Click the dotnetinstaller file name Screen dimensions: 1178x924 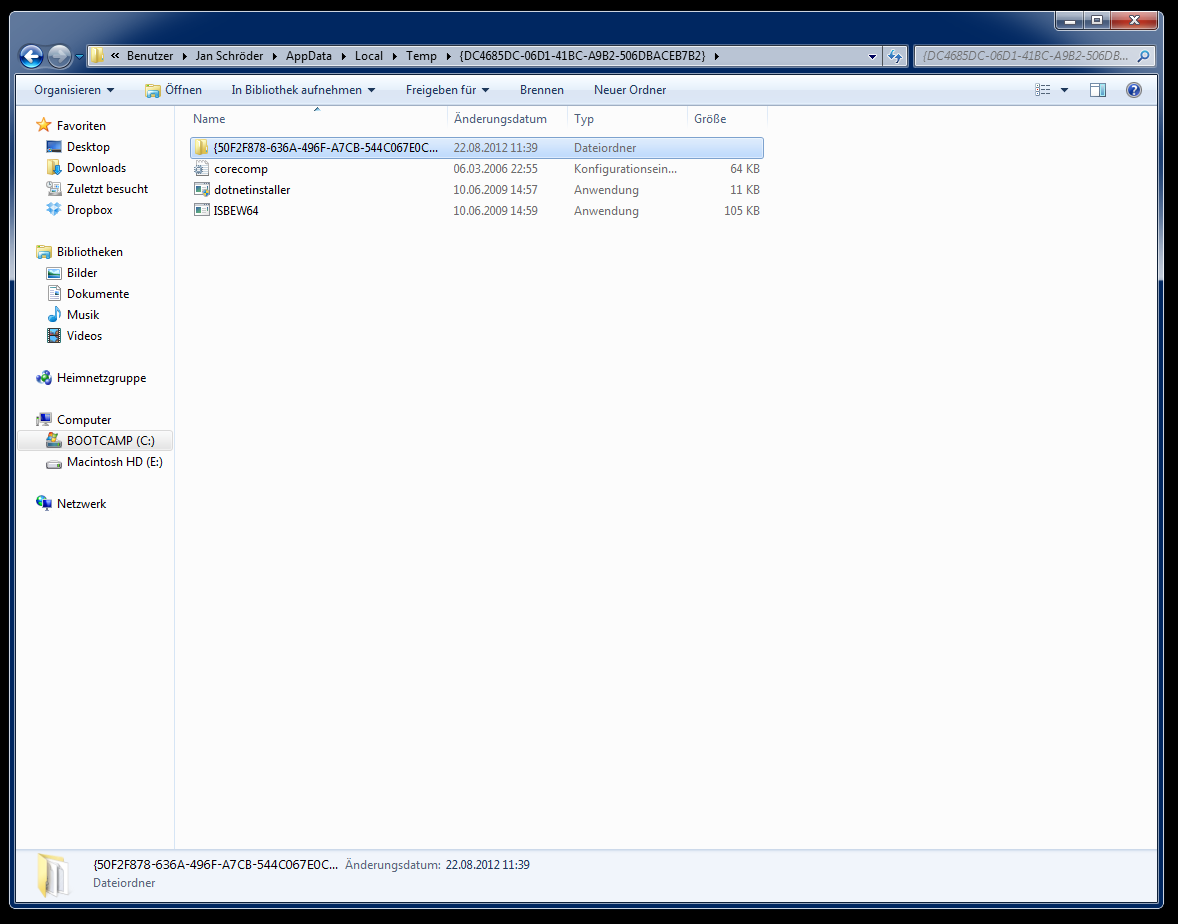point(252,190)
